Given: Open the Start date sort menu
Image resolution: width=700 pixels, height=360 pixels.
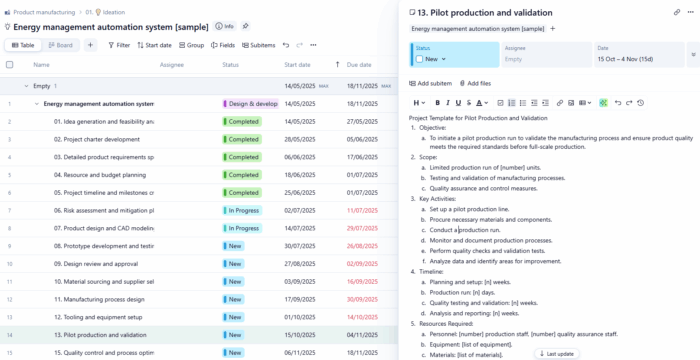Looking at the screenshot, I should tap(154, 45).
